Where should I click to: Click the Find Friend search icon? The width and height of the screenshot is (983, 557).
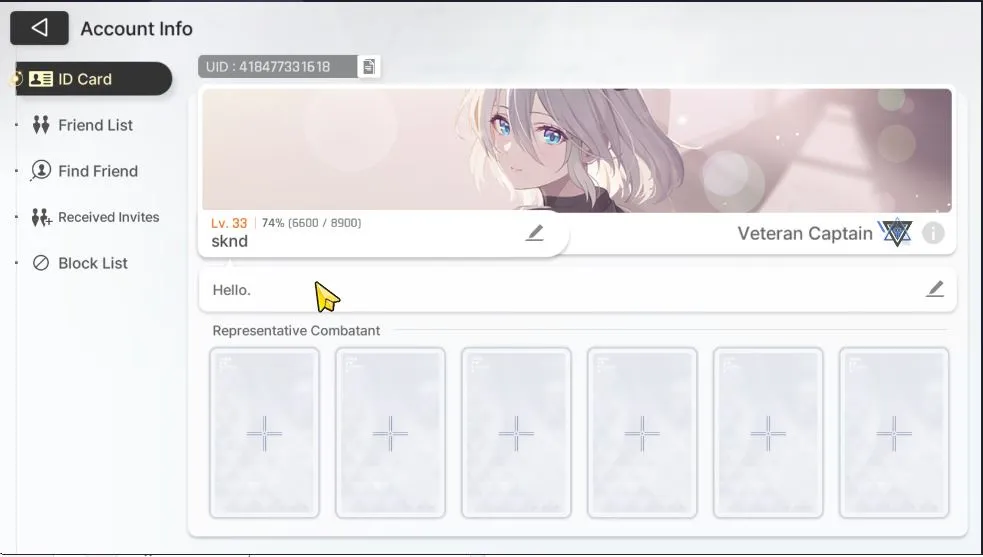click(x=41, y=171)
